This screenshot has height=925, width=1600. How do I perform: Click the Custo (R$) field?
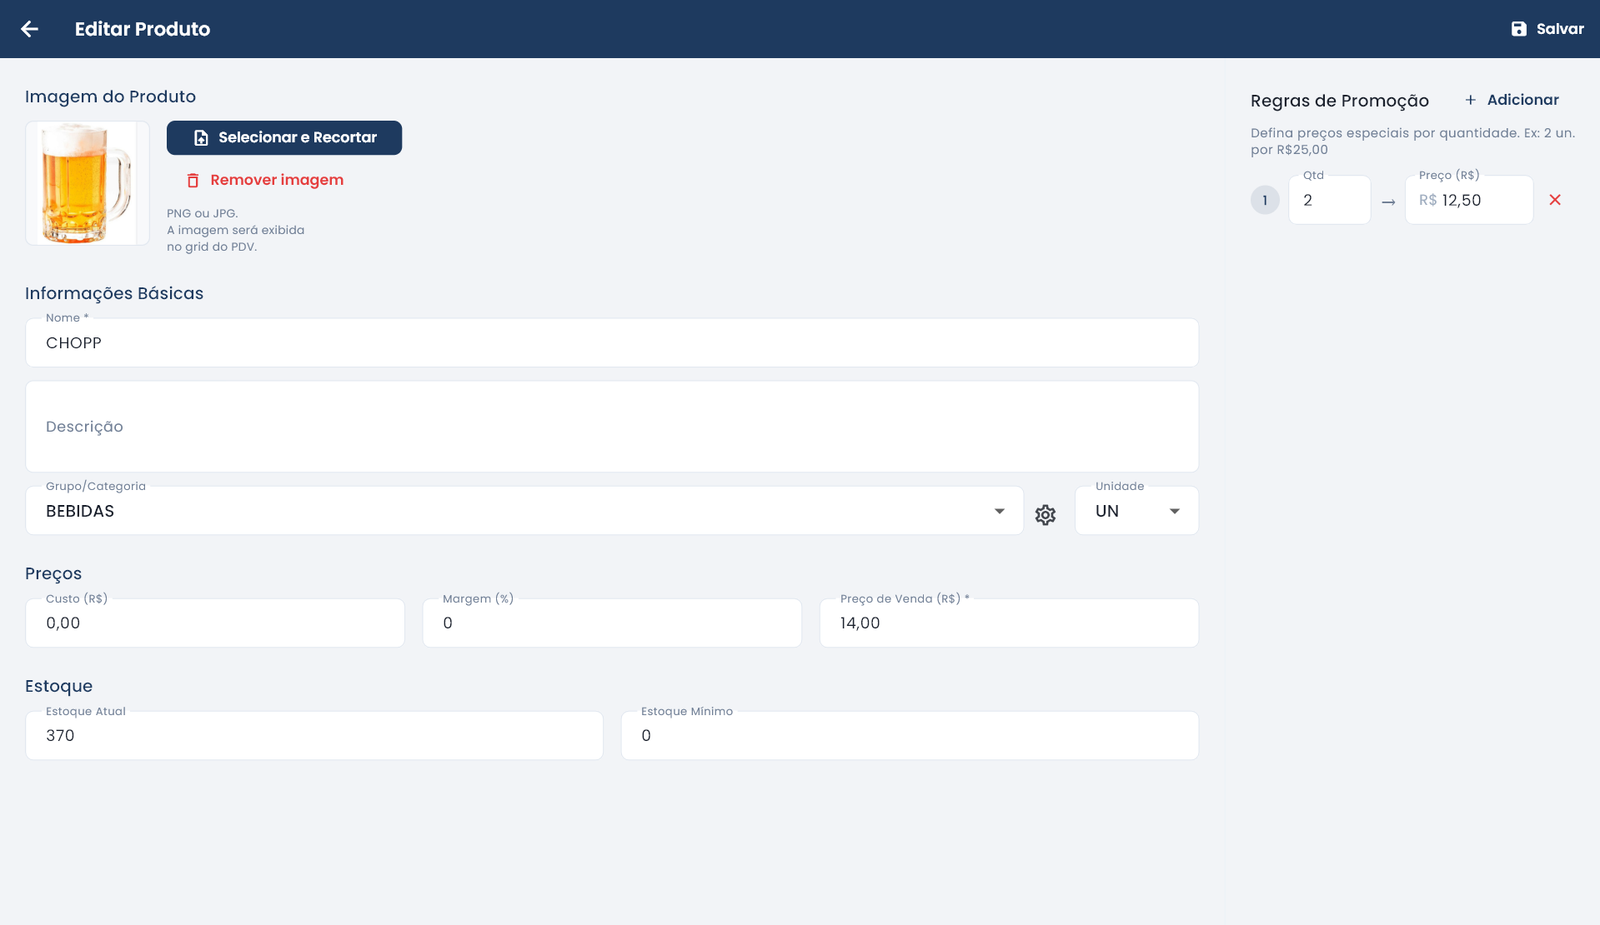tap(215, 623)
